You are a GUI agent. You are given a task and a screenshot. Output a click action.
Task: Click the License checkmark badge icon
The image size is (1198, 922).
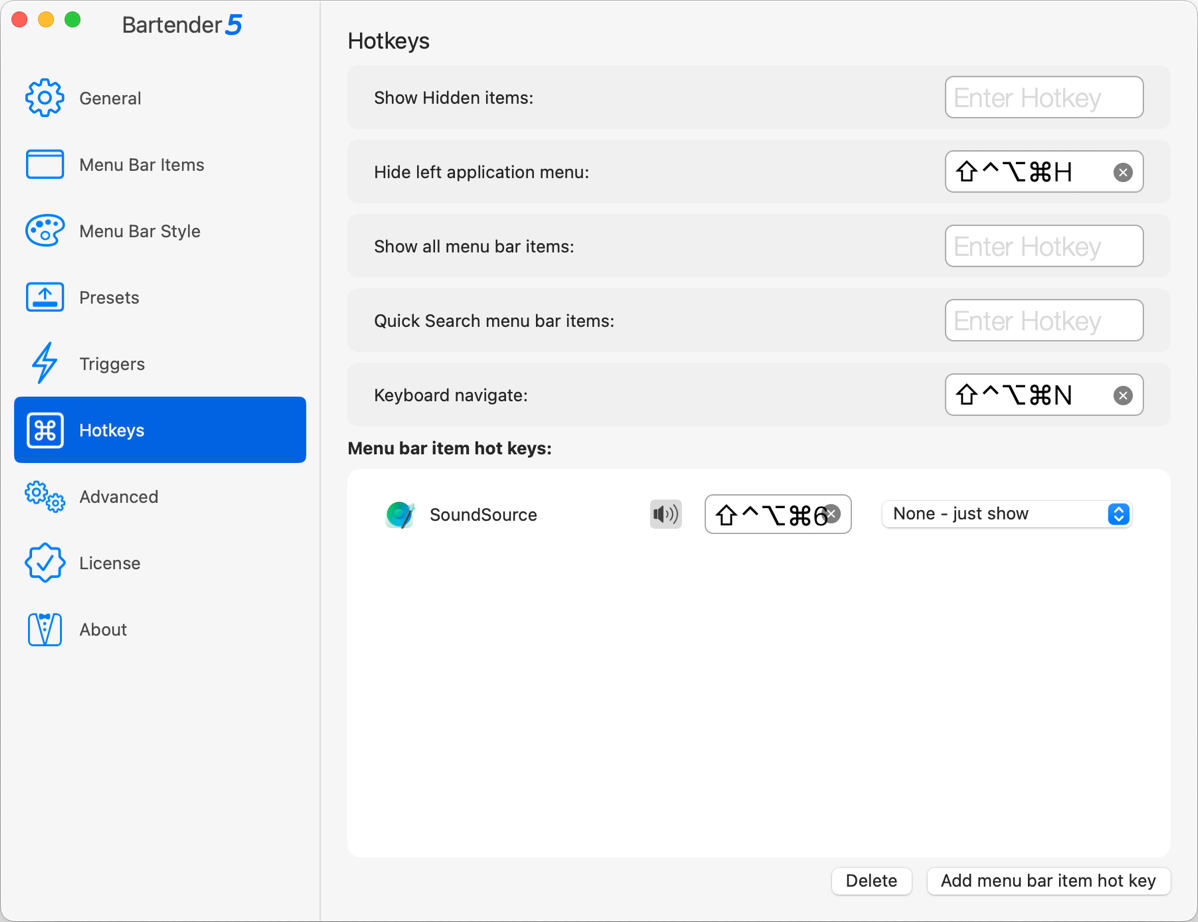click(44, 563)
